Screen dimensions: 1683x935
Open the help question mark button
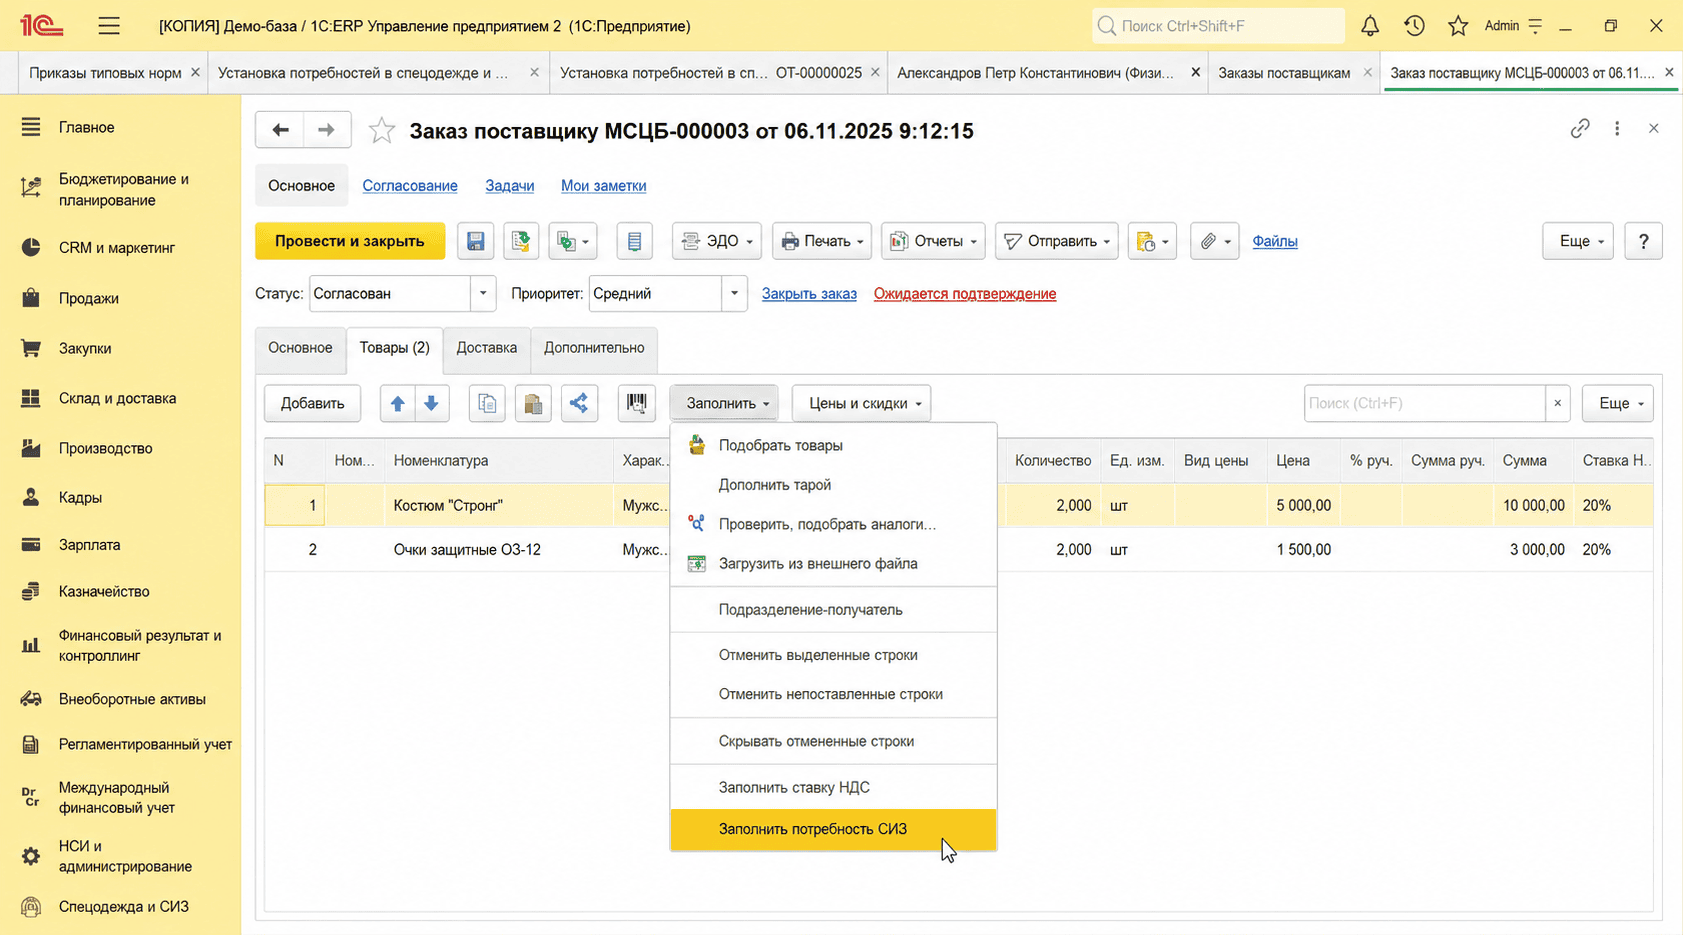coord(1643,241)
